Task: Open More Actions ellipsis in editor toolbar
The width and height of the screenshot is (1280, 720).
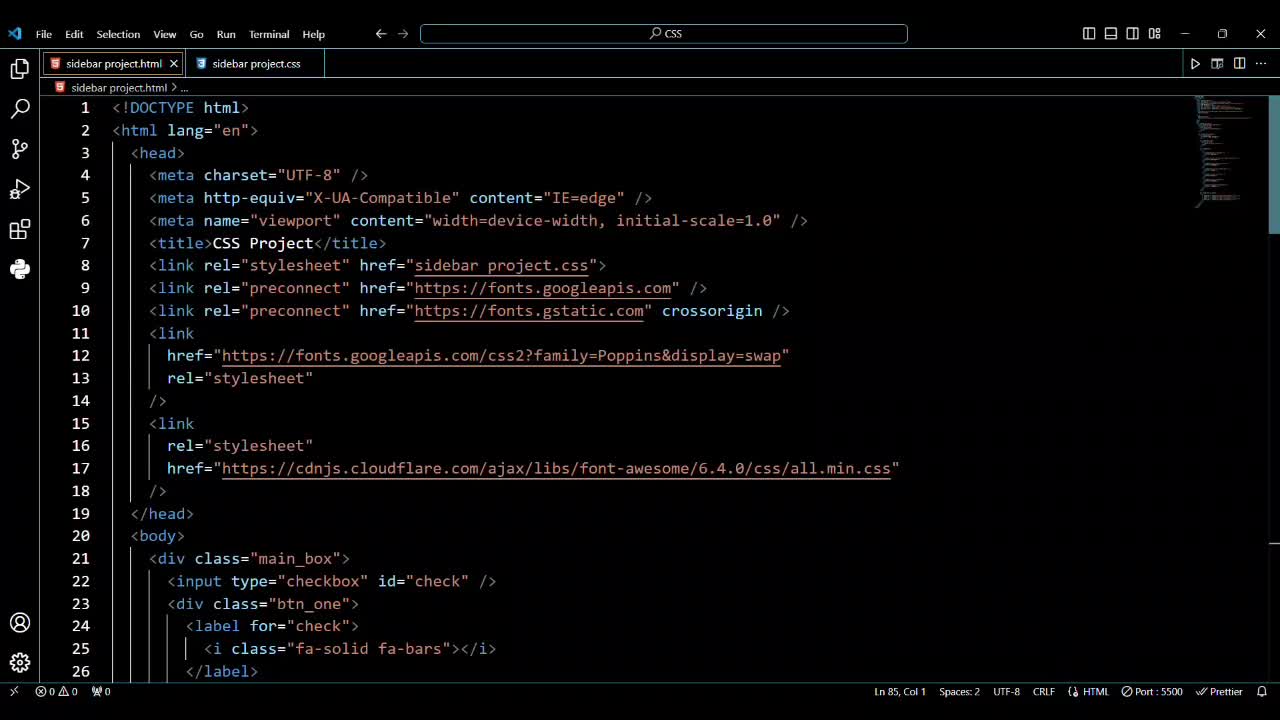Action: [x=1261, y=64]
